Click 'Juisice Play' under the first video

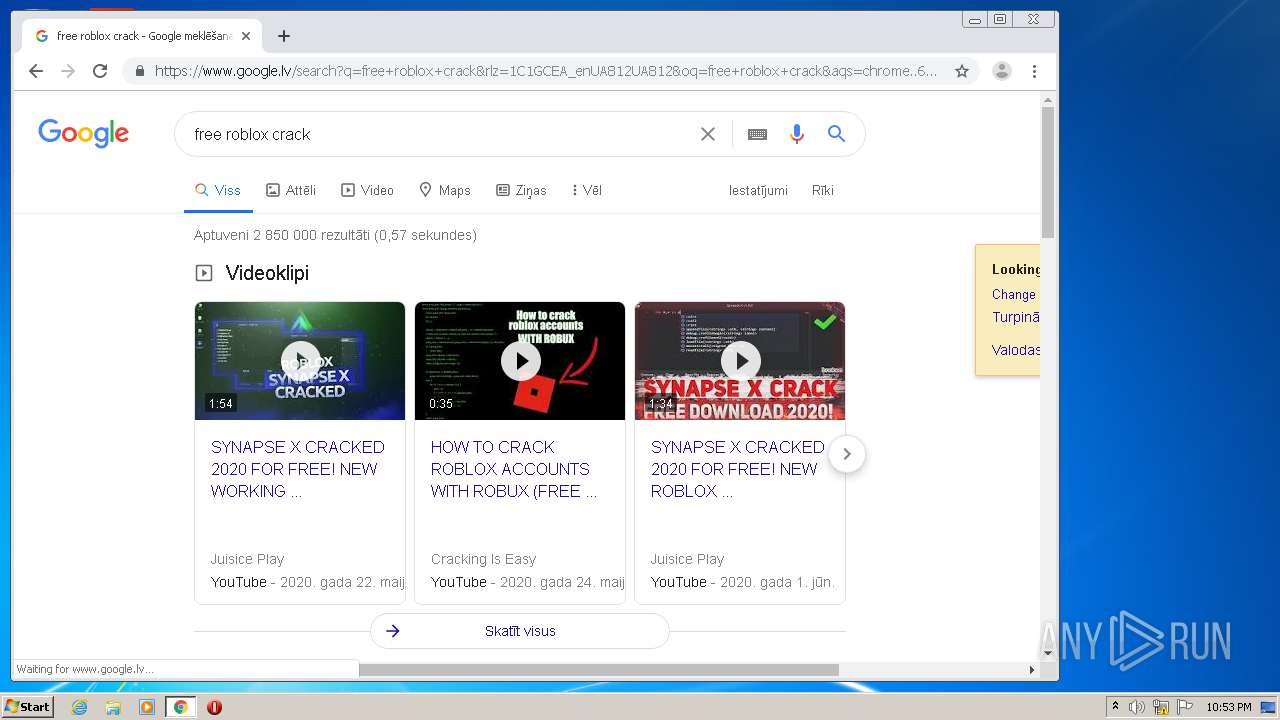click(x=247, y=559)
